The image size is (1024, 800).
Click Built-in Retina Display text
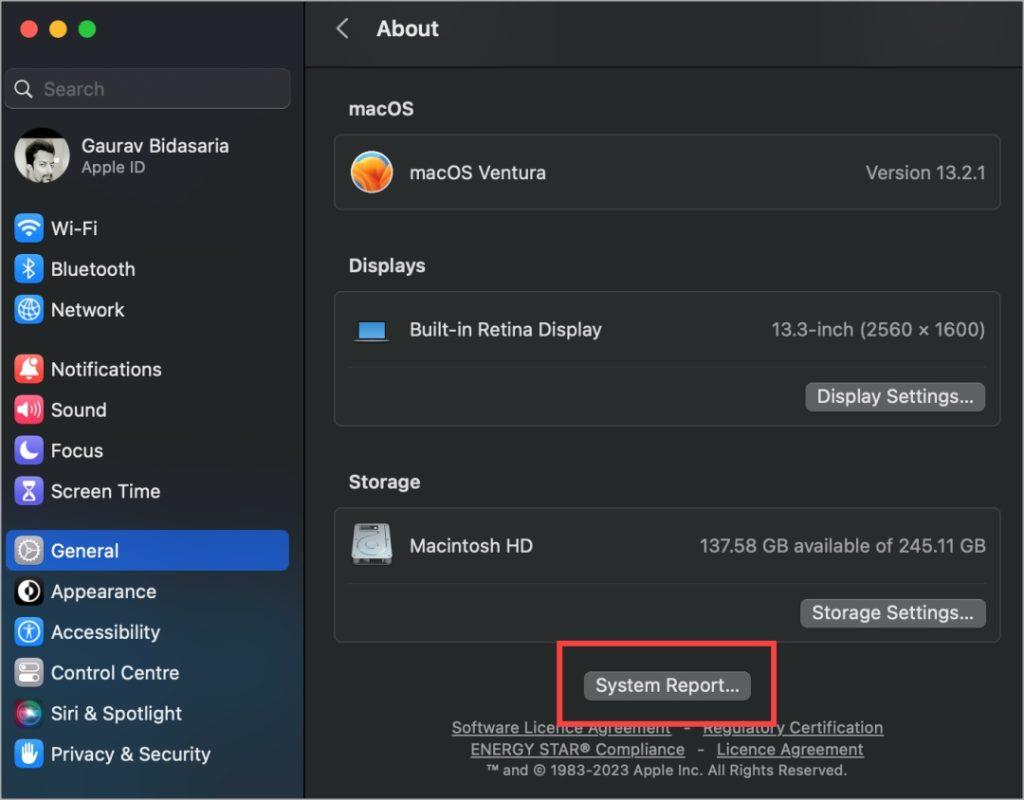(x=505, y=329)
